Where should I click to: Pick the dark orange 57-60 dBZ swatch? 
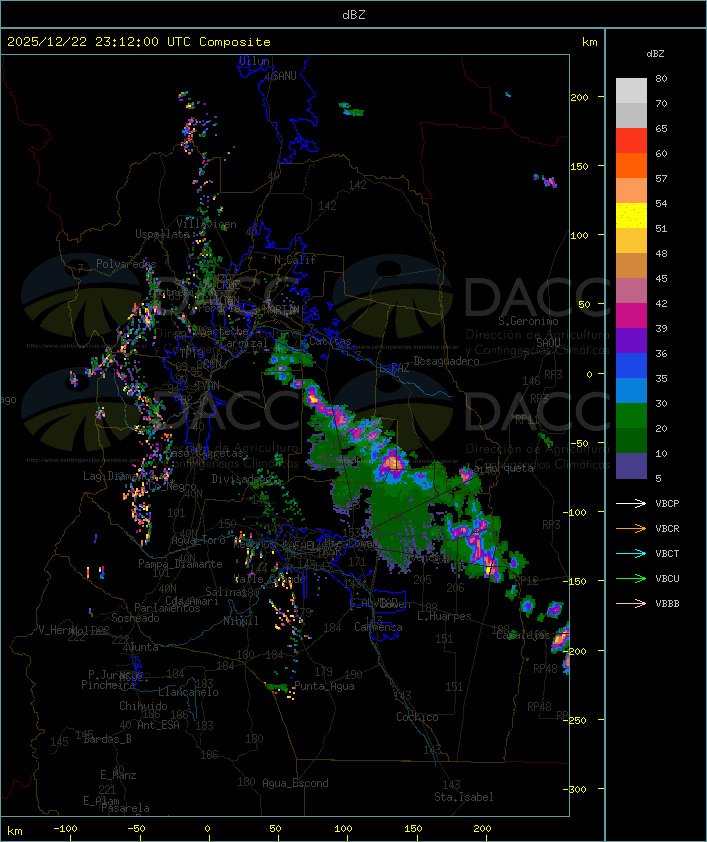click(631, 165)
